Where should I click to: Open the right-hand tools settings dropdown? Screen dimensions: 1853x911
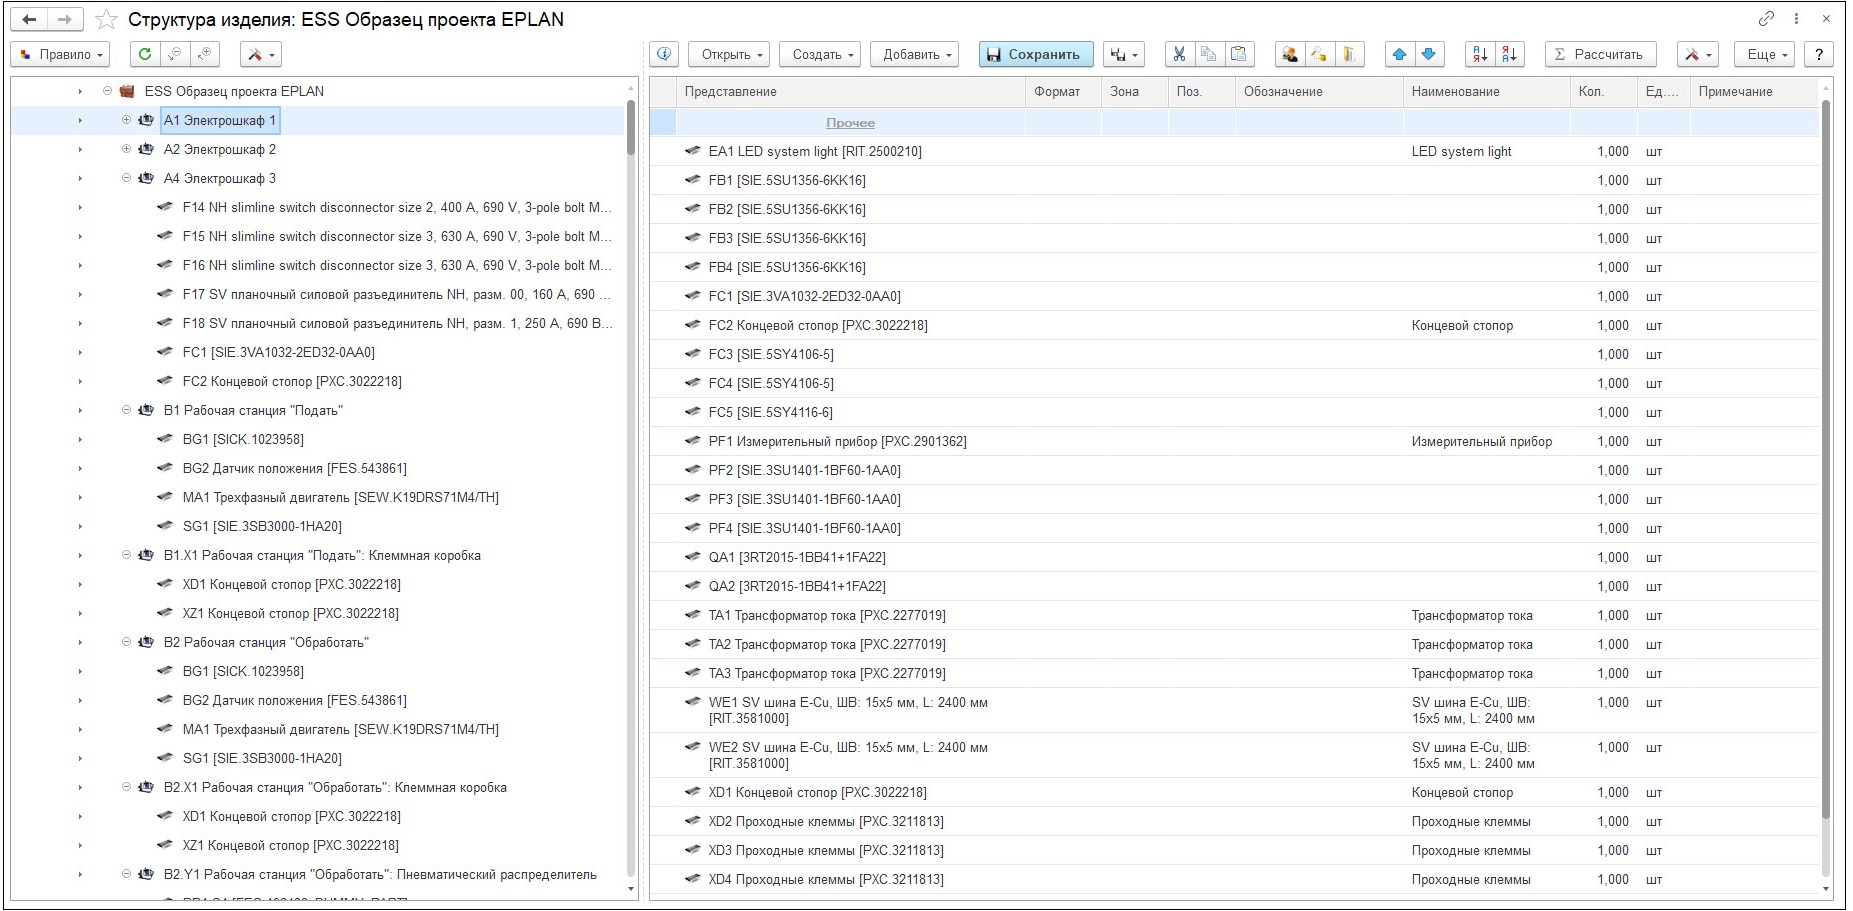coord(1698,54)
